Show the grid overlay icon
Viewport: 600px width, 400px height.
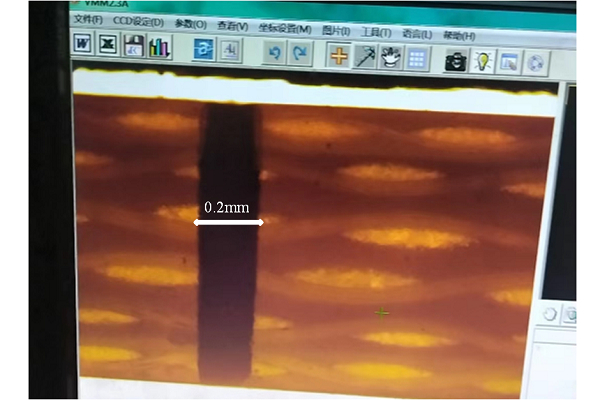416,59
